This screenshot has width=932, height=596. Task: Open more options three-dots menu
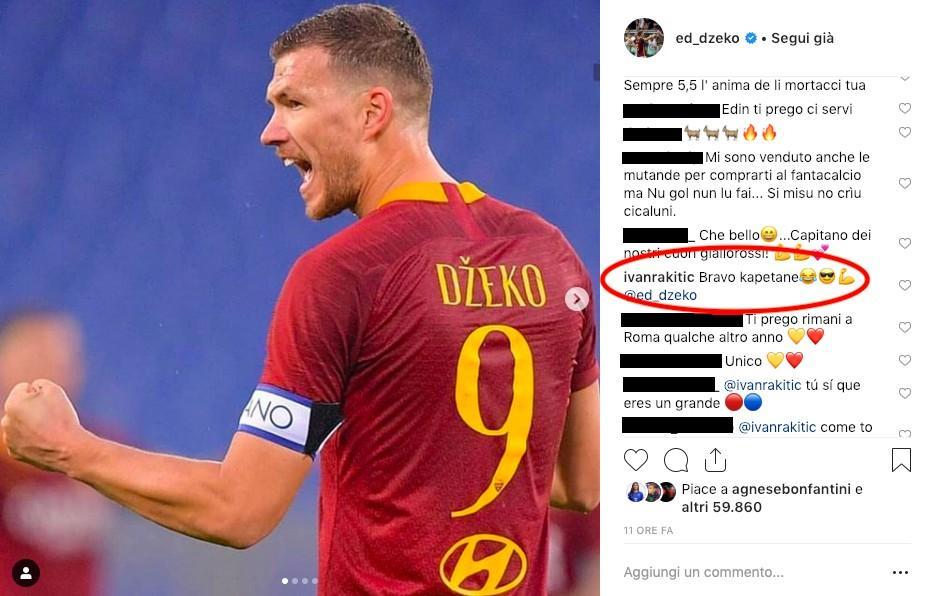coord(900,572)
